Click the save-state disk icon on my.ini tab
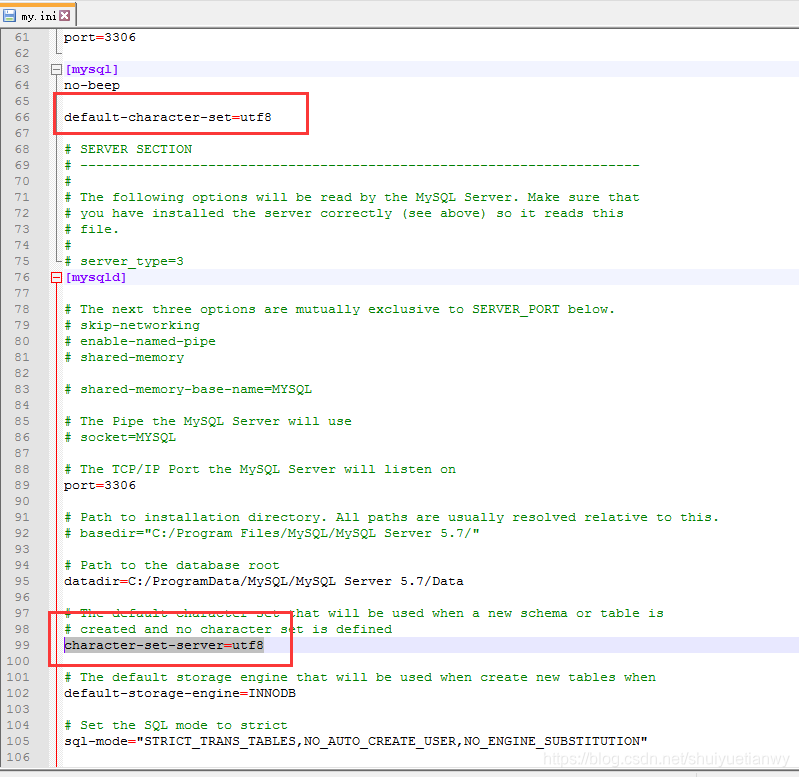This screenshot has height=777, width=799. click(9, 16)
